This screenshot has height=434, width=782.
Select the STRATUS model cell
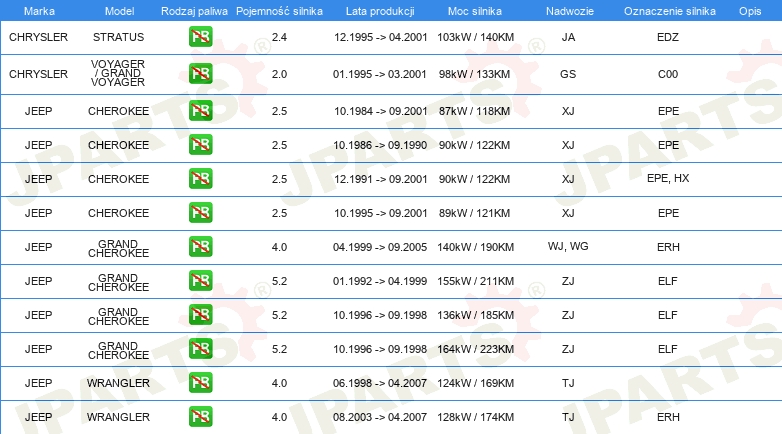(118, 37)
